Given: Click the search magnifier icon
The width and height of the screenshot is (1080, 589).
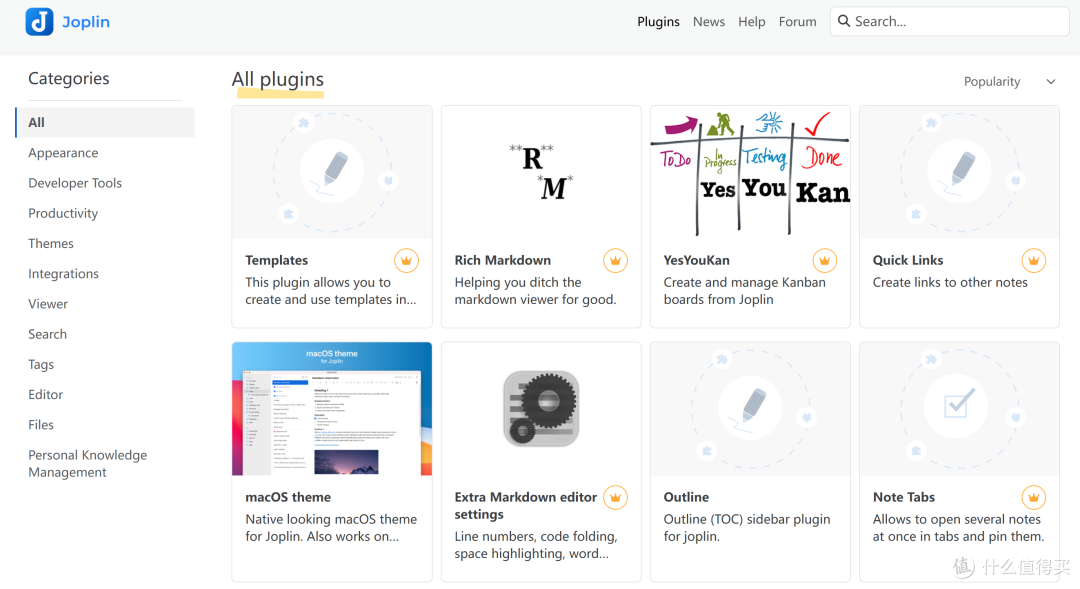Looking at the screenshot, I should point(844,21).
